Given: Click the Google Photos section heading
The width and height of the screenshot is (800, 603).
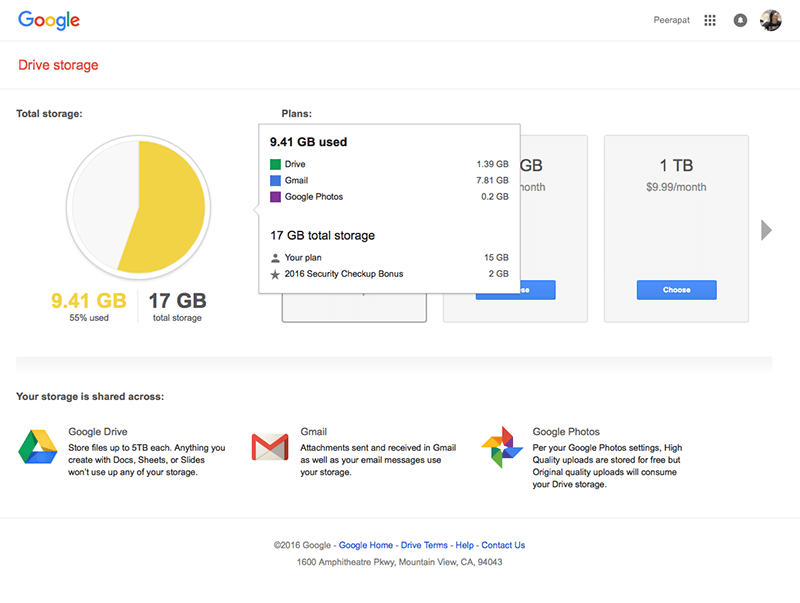Looking at the screenshot, I should tap(566, 432).
